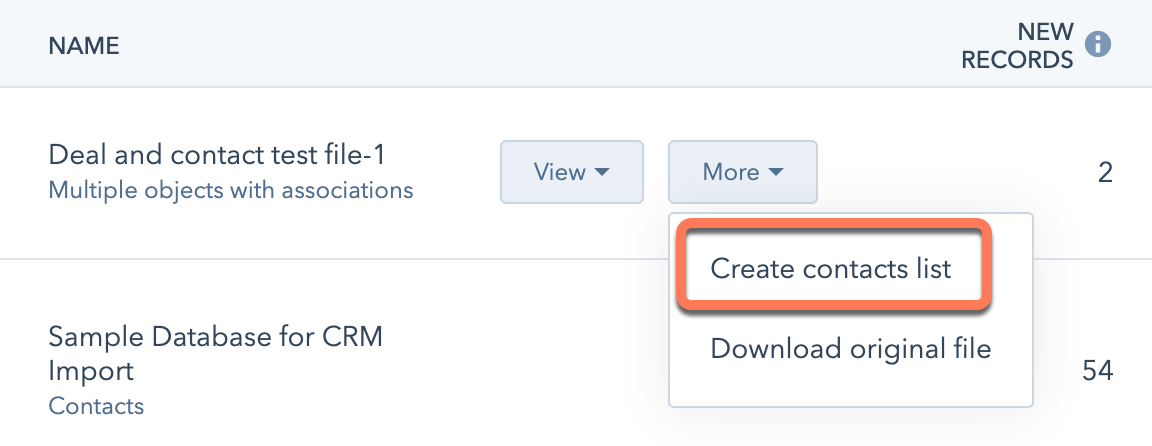Select Create contacts list menu option
Viewport: 1152px width, 446px height.
coord(830,268)
